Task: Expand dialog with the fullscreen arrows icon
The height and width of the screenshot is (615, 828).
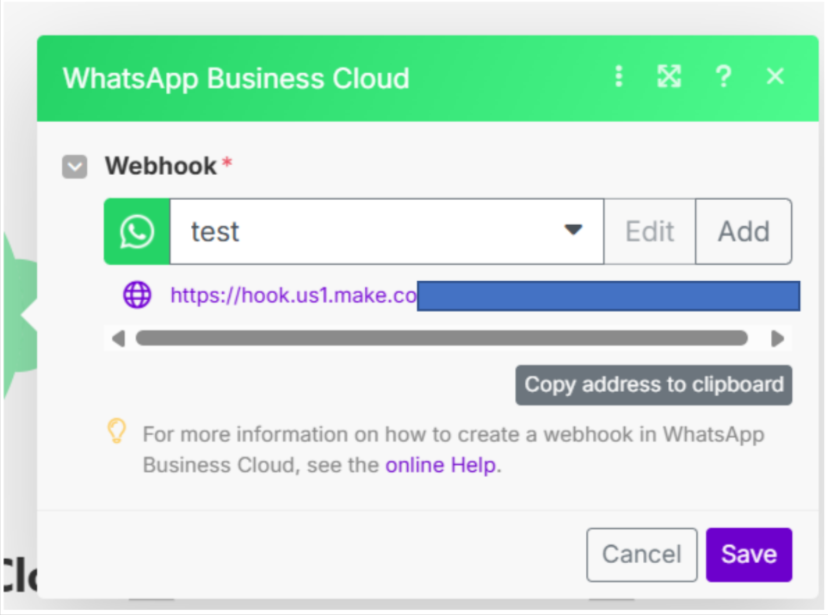Action: point(669,77)
